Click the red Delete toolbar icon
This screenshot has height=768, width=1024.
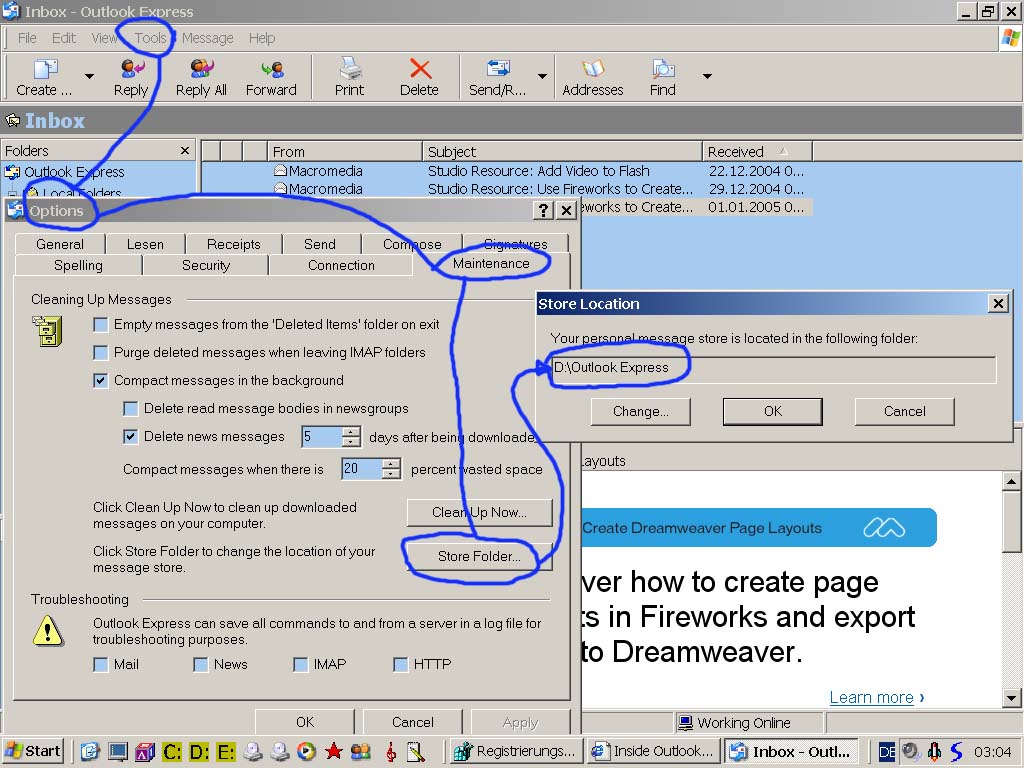pyautogui.click(x=420, y=69)
